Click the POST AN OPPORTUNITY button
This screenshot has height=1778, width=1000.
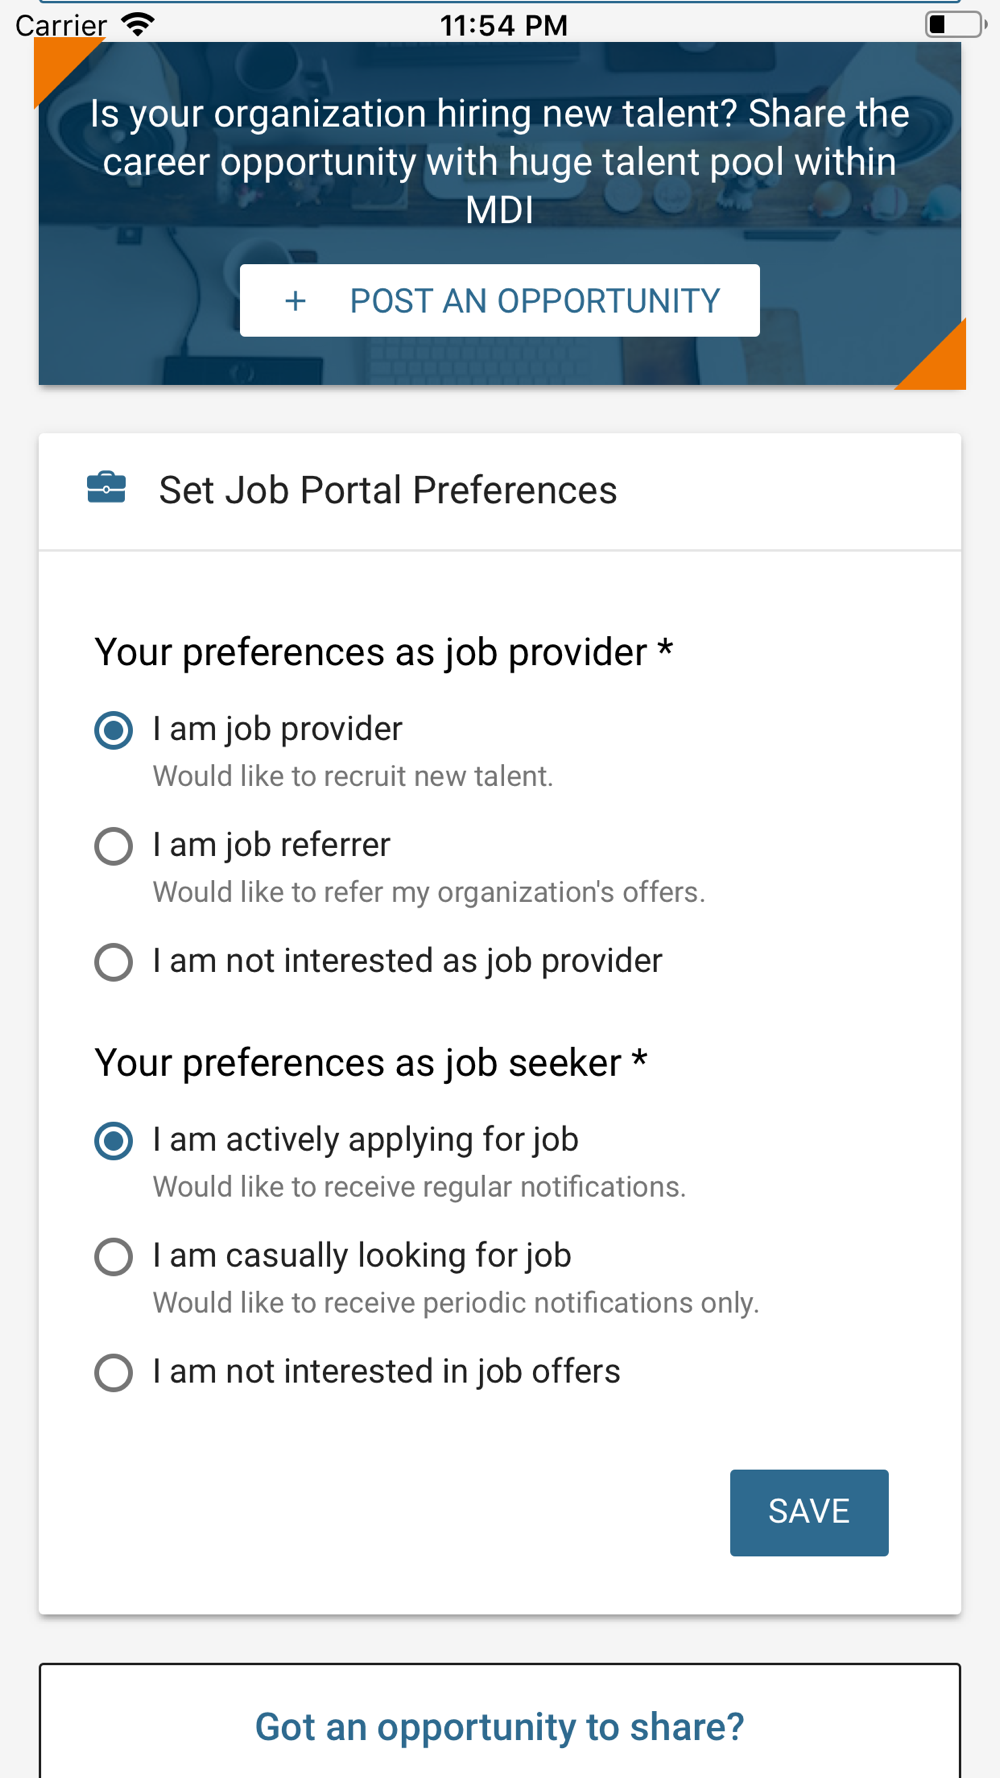pos(500,301)
